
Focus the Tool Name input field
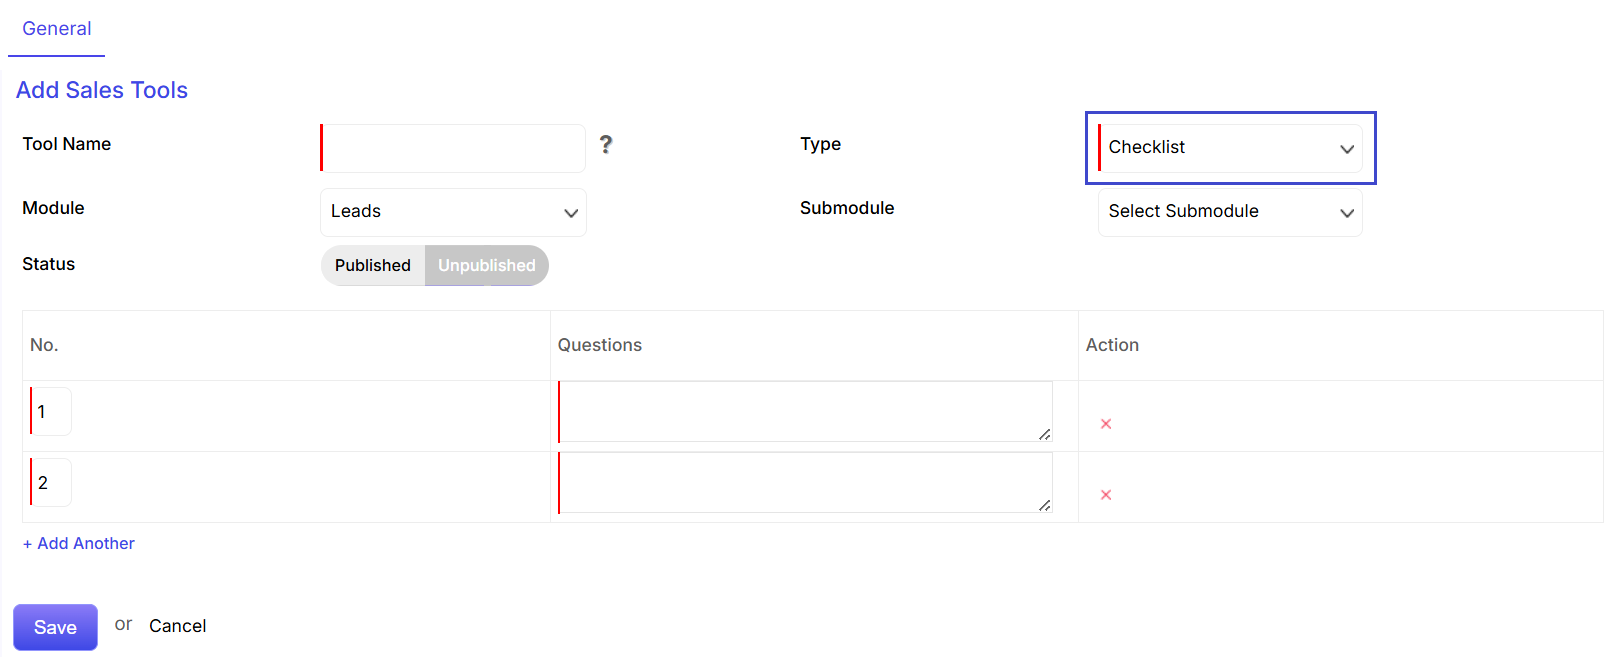(x=453, y=148)
